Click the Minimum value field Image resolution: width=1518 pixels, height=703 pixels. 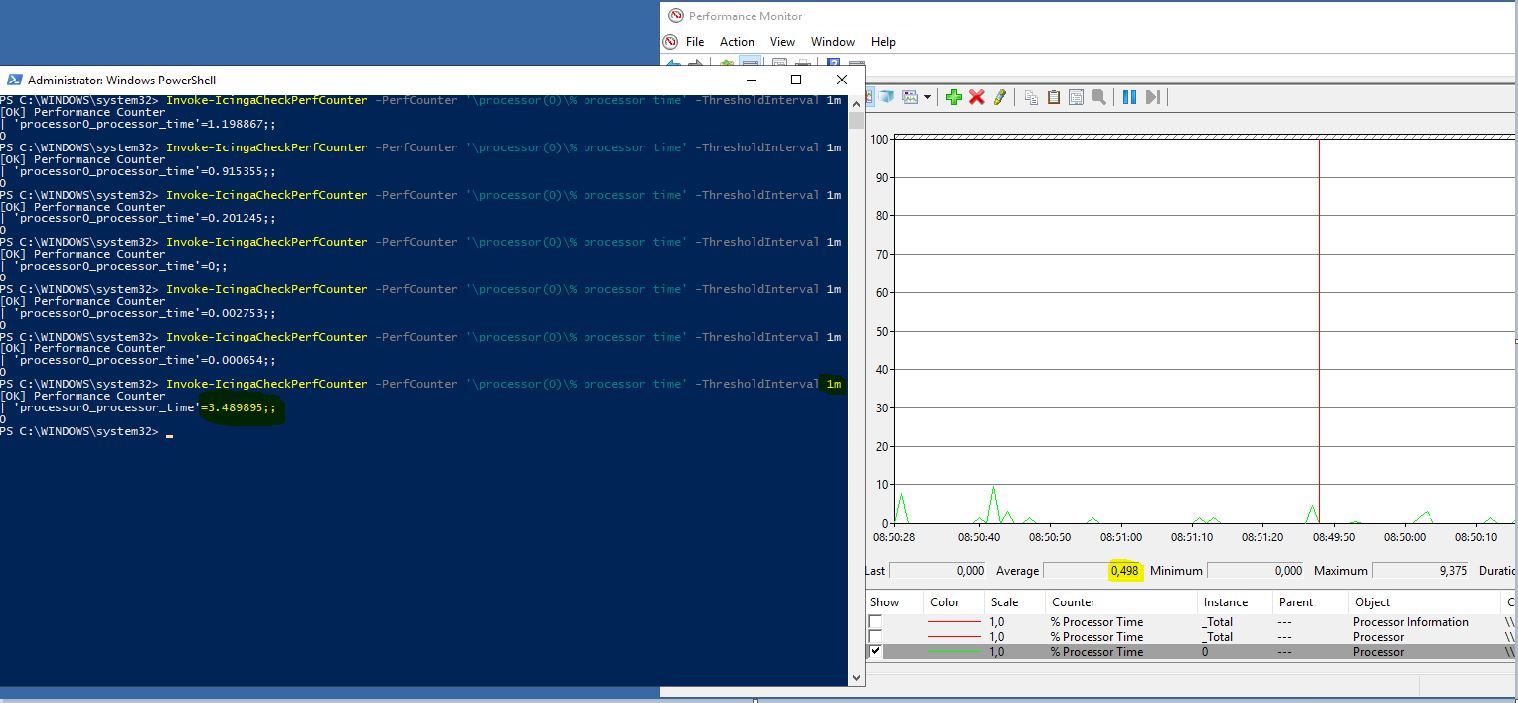1256,571
